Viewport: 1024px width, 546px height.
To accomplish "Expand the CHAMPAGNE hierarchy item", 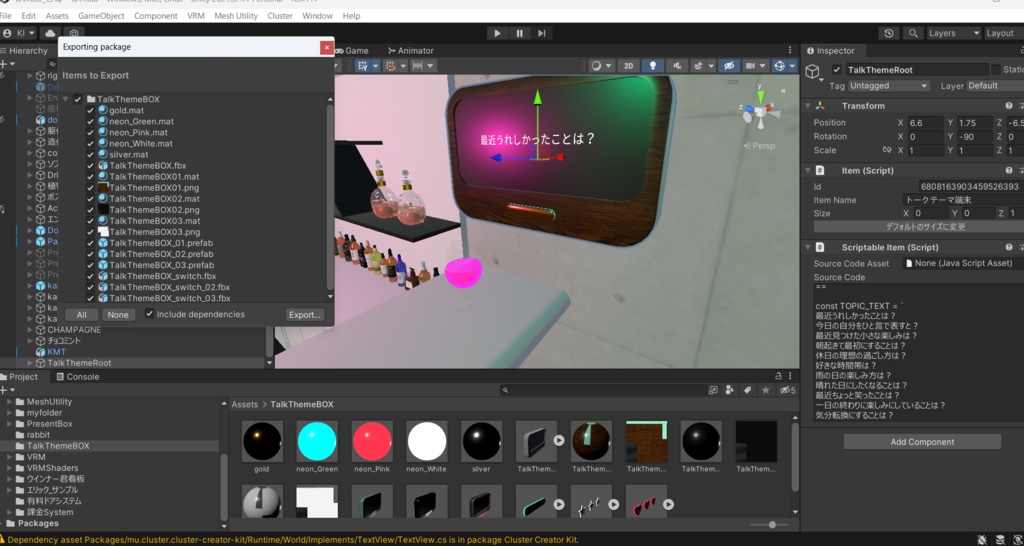I will (29, 330).
